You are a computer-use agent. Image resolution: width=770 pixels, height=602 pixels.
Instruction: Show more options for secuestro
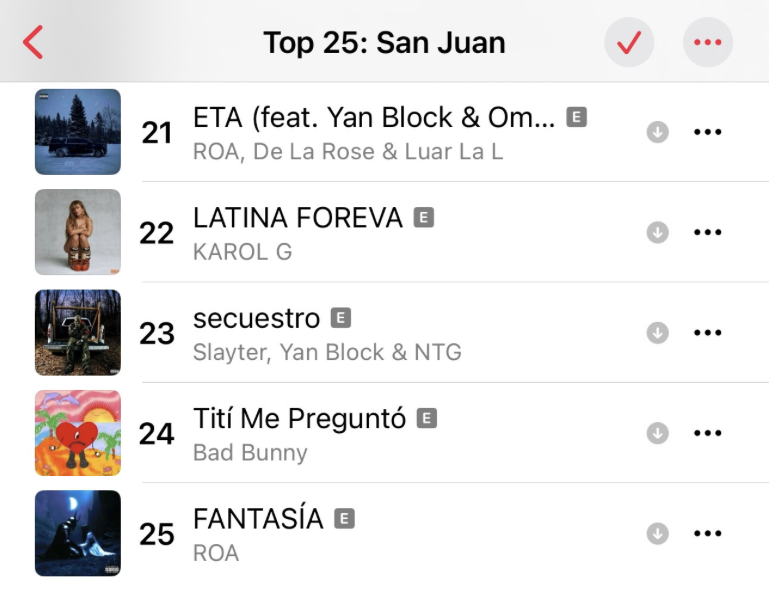708,332
